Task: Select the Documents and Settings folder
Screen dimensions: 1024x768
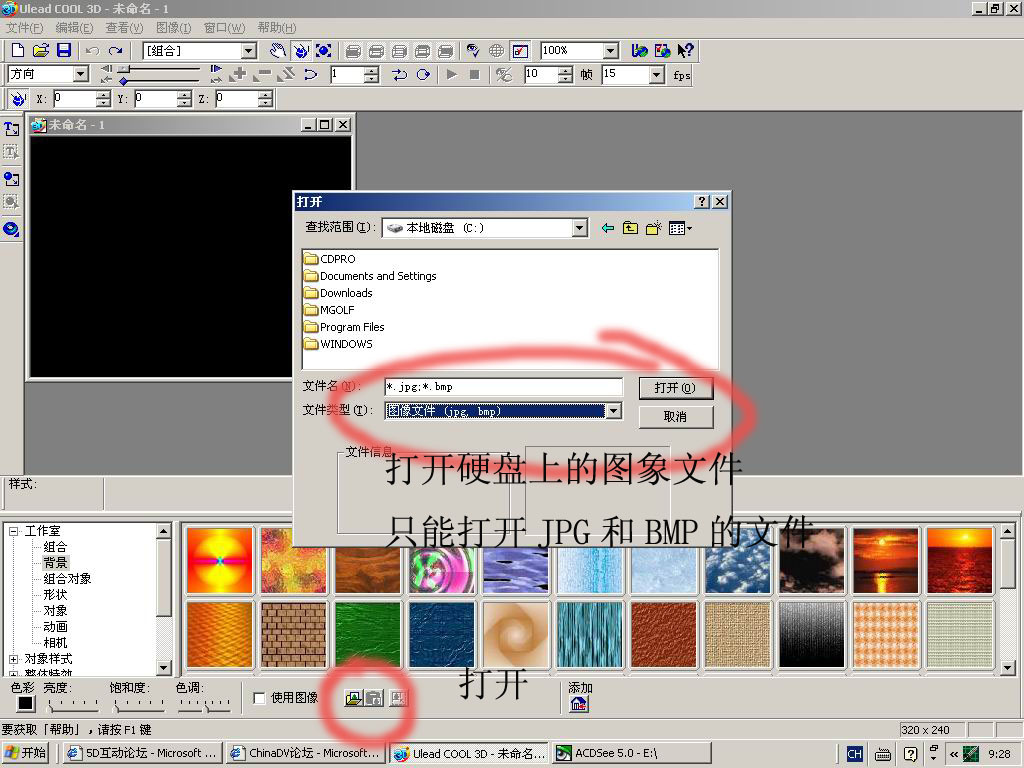Action: (370, 276)
